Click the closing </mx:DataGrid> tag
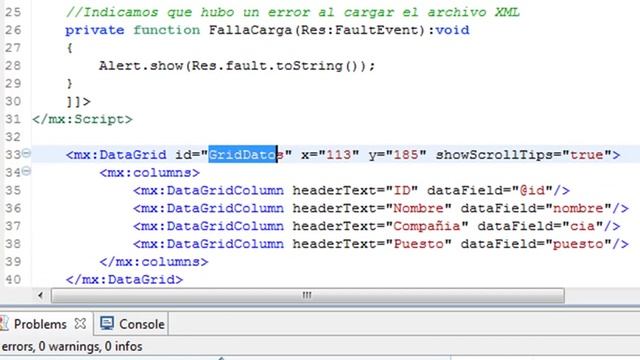640x360 pixels. click(124, 279)
